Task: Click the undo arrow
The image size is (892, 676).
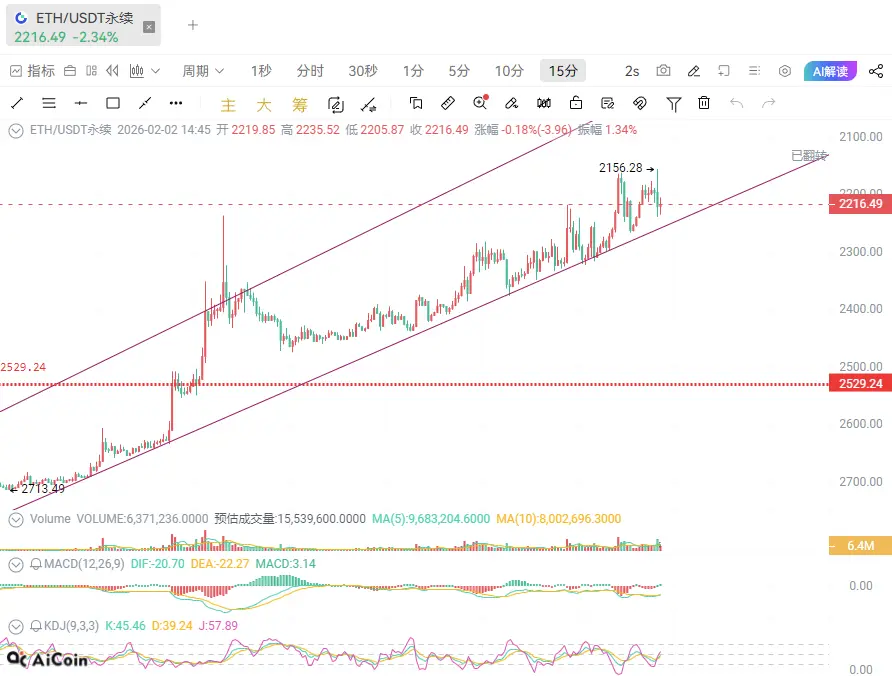Action: click(x=737, y=103)
